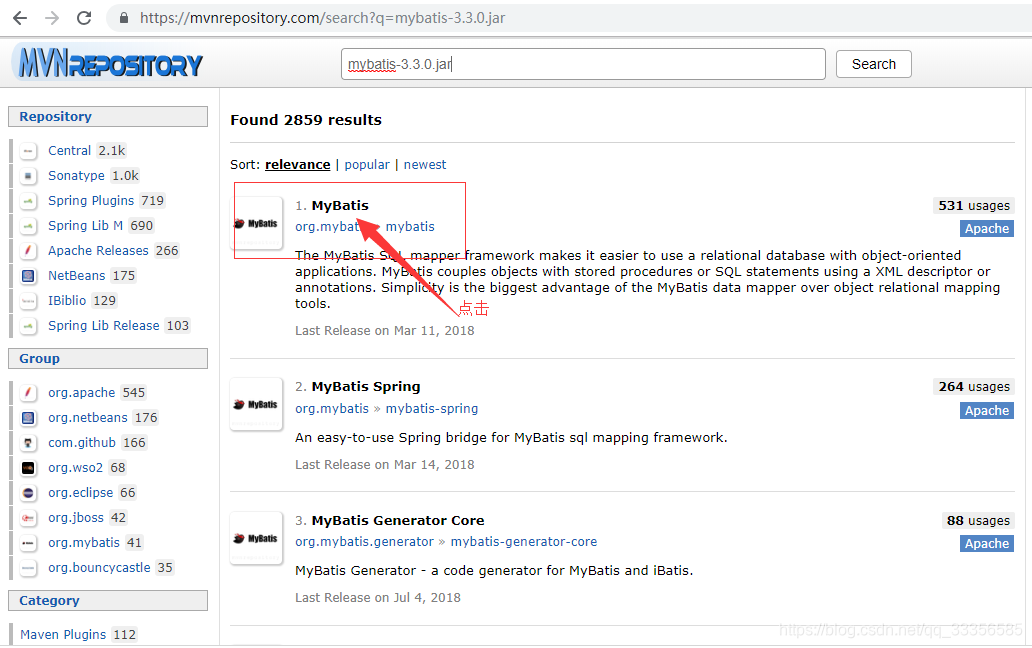The height and width of the screenshot is (648, 1032).
Task: Sort results by newest
Action: point(425,164)
